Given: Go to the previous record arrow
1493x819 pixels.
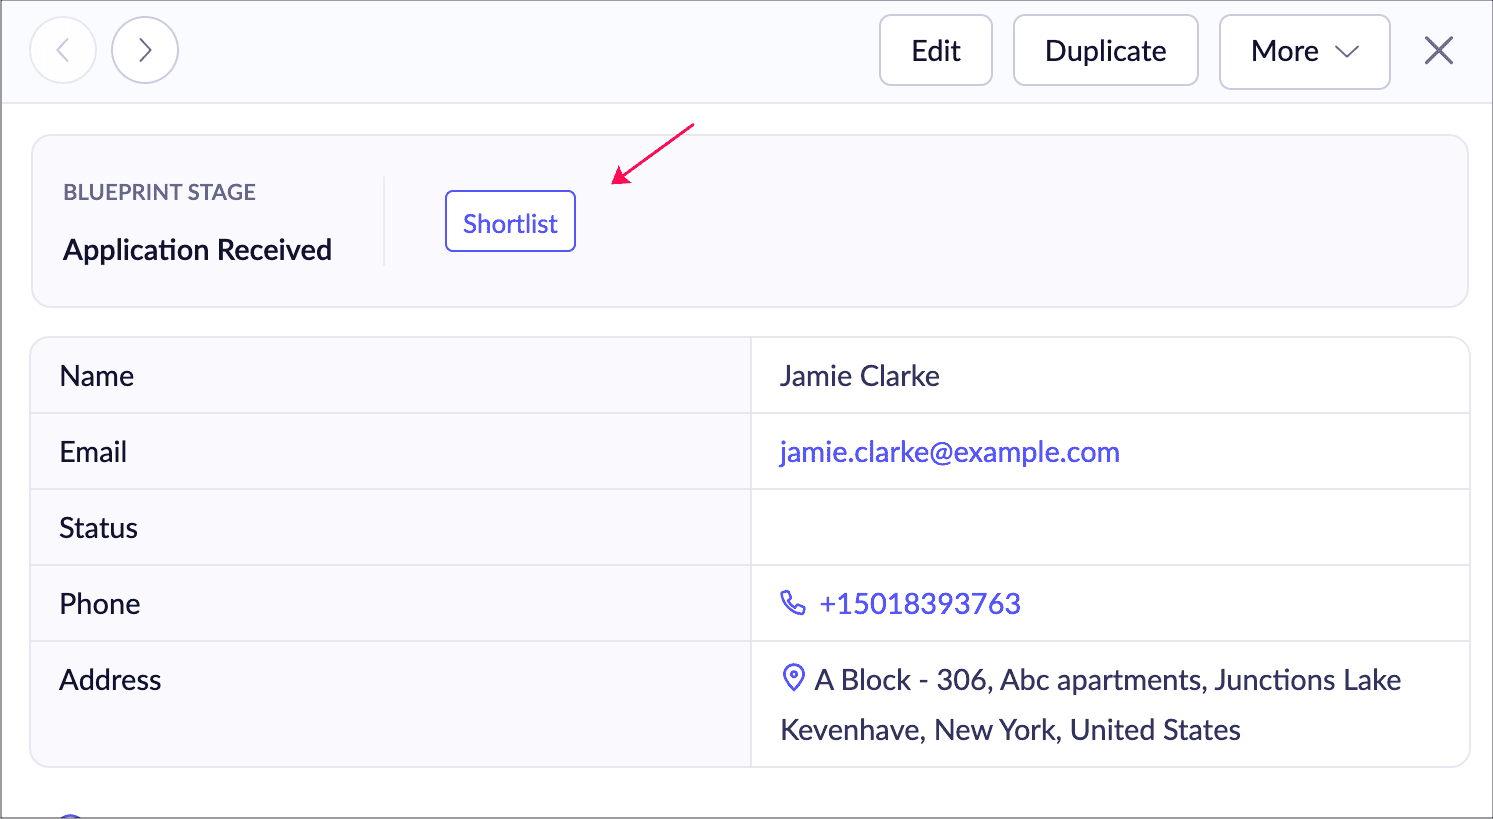Looking at the screenshot, I should click(x=63, y=50).
